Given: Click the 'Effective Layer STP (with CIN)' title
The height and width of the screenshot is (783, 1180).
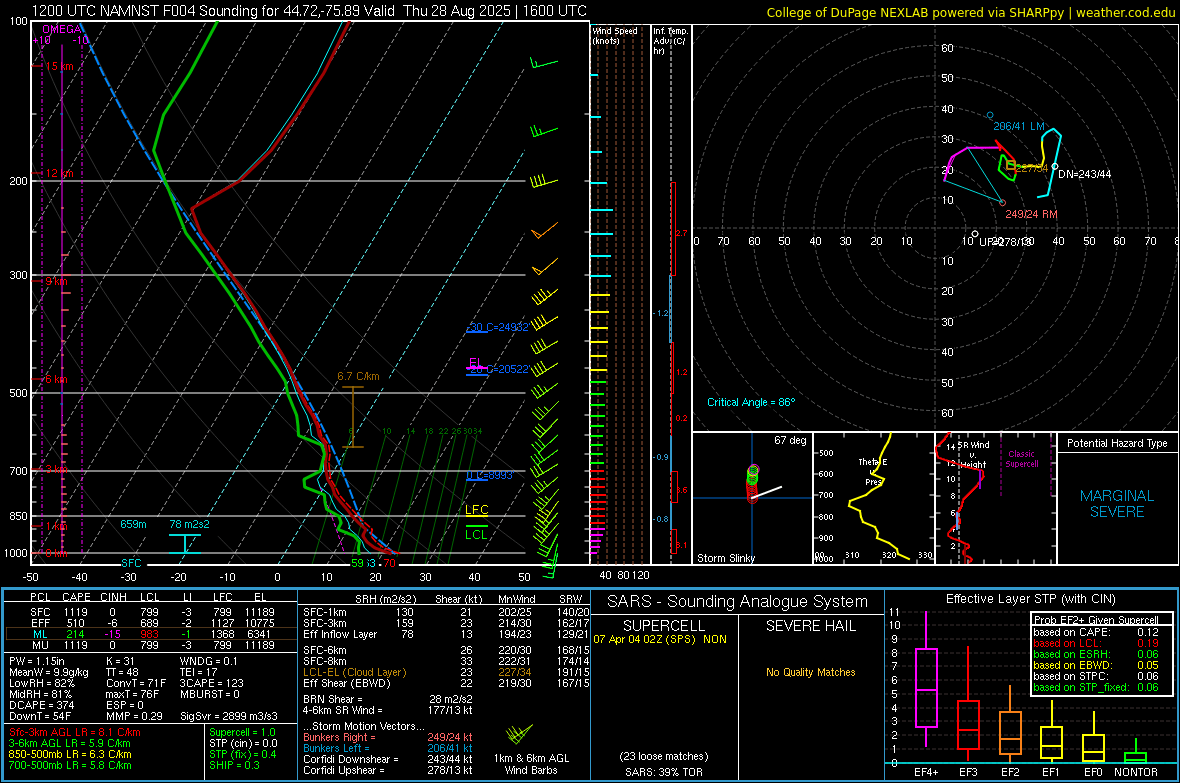Looking at the screenshot, I should click(1030, 599).
